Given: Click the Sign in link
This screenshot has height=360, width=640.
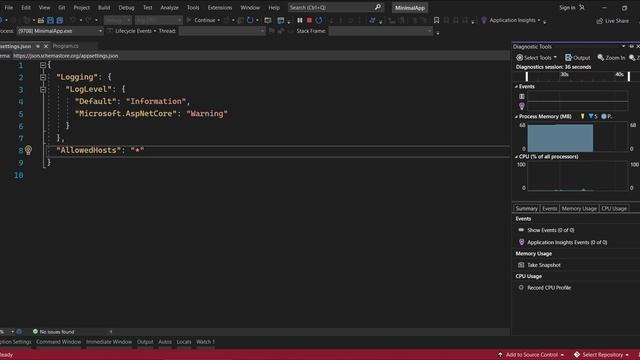Looking at the screenshot, I should (x=567, y=7).
